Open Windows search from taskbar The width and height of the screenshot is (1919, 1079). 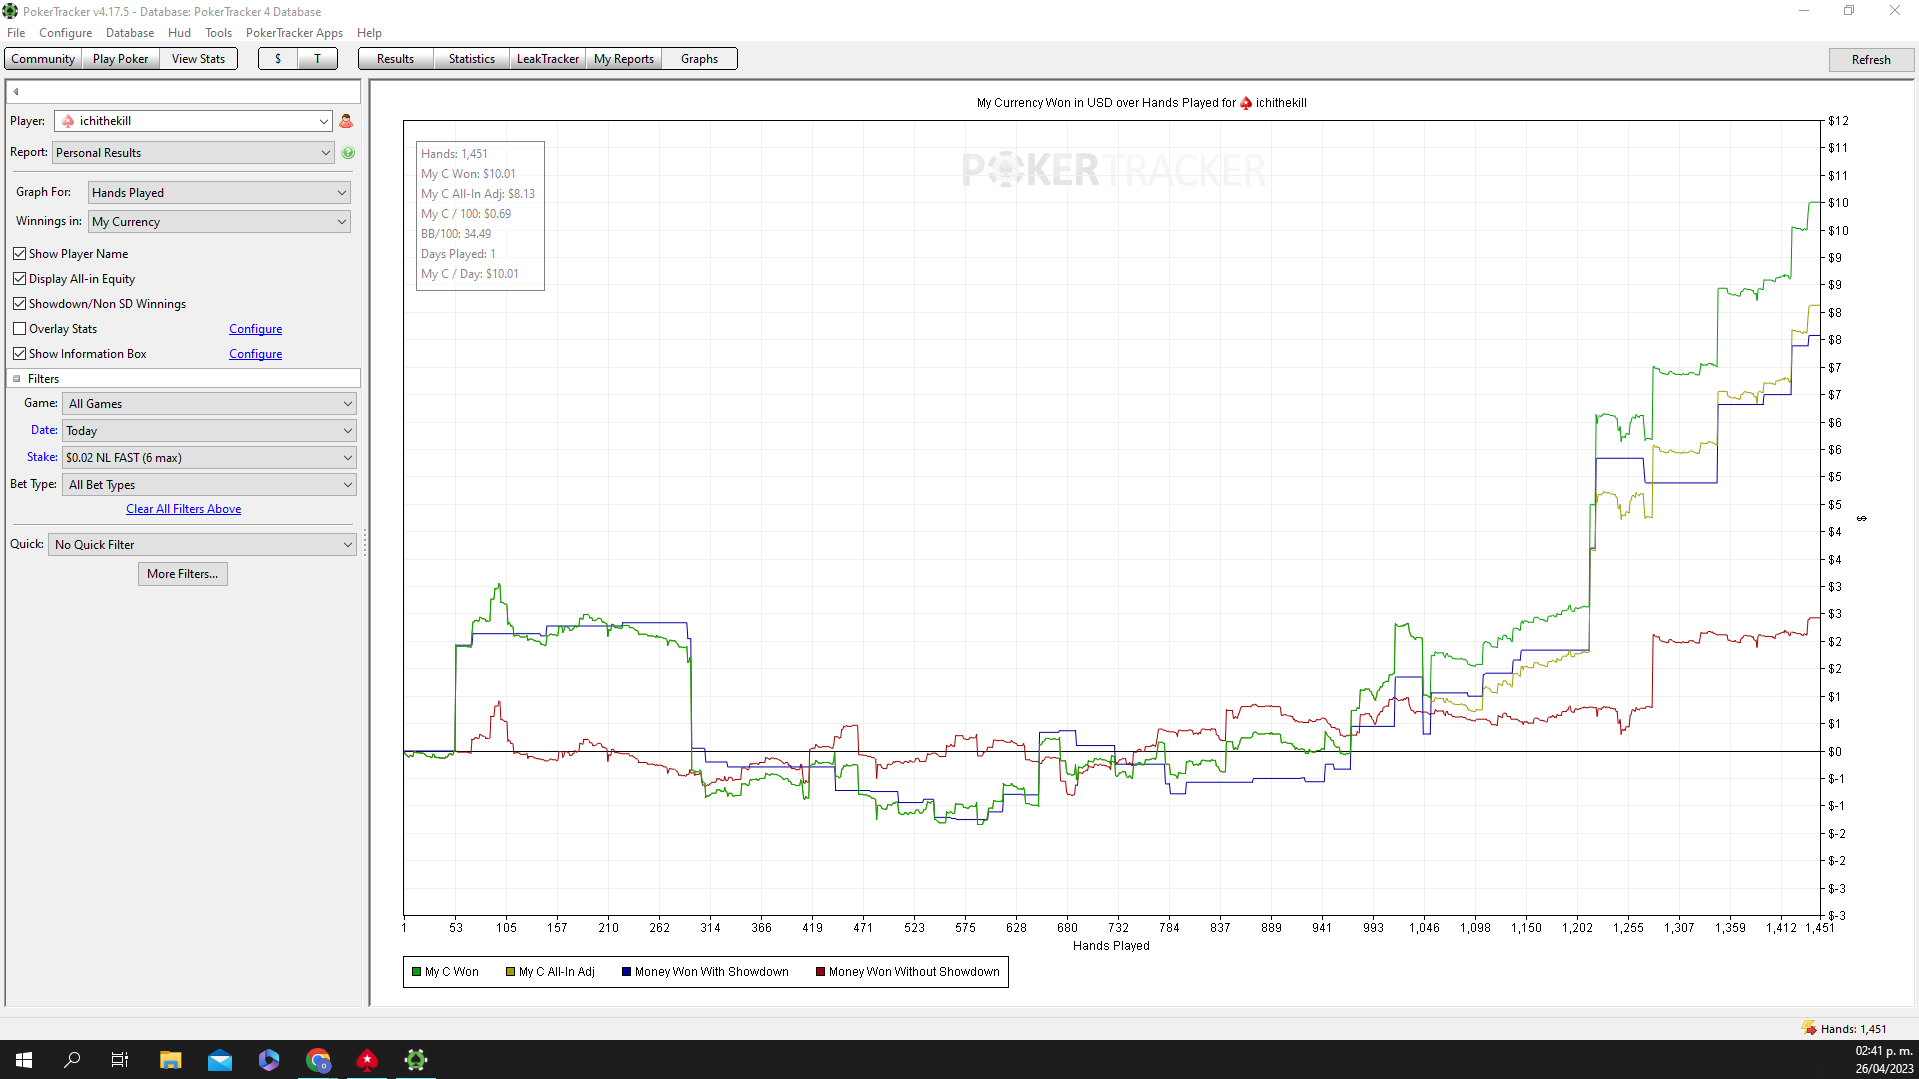pos(72,1060)
